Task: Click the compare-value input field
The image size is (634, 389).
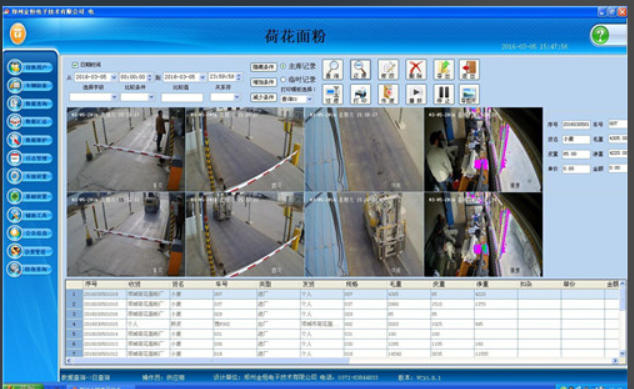Action: [182, 97]
